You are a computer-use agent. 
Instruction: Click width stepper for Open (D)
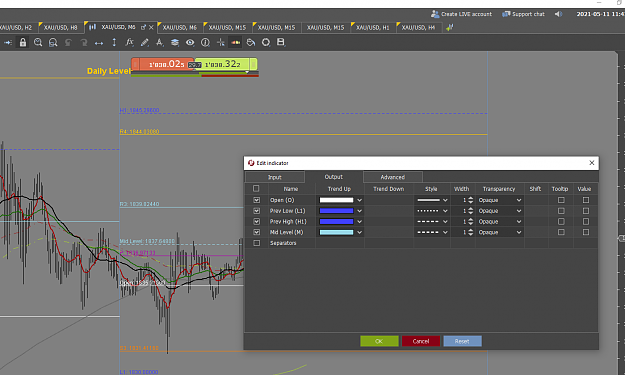[x=471, y=200]
